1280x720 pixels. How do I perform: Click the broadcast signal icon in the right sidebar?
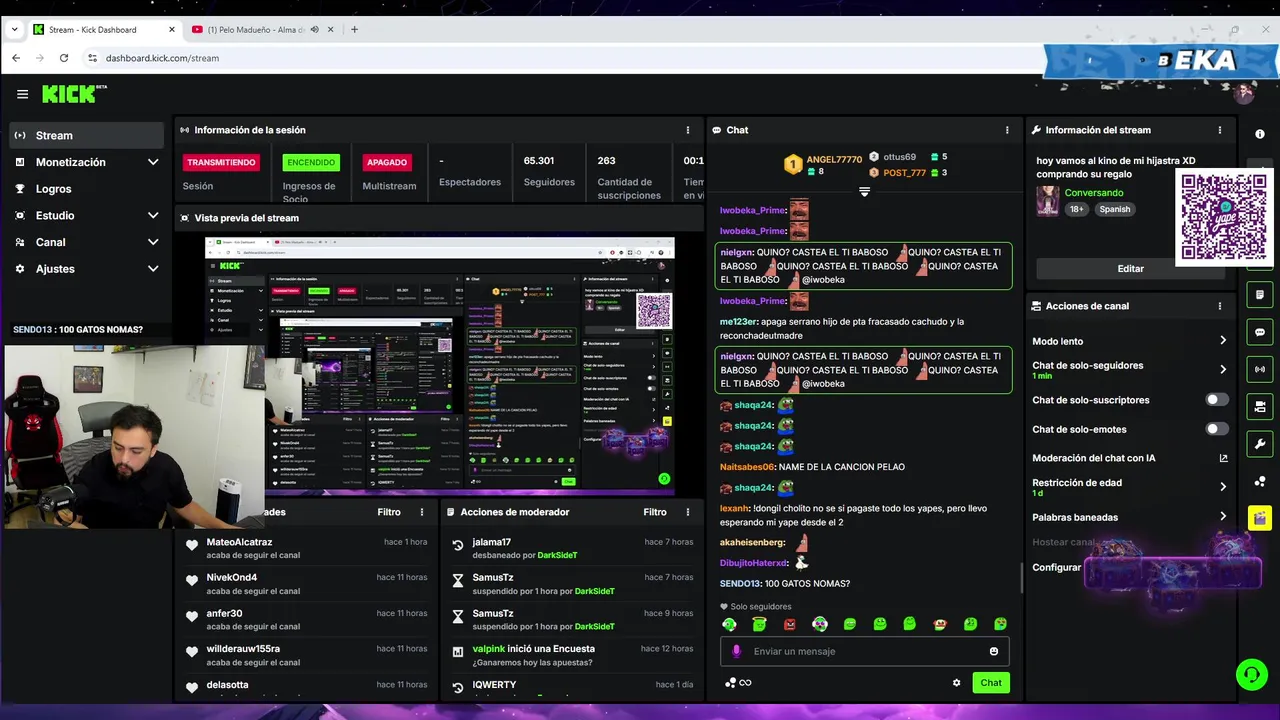coord(1260,369)
